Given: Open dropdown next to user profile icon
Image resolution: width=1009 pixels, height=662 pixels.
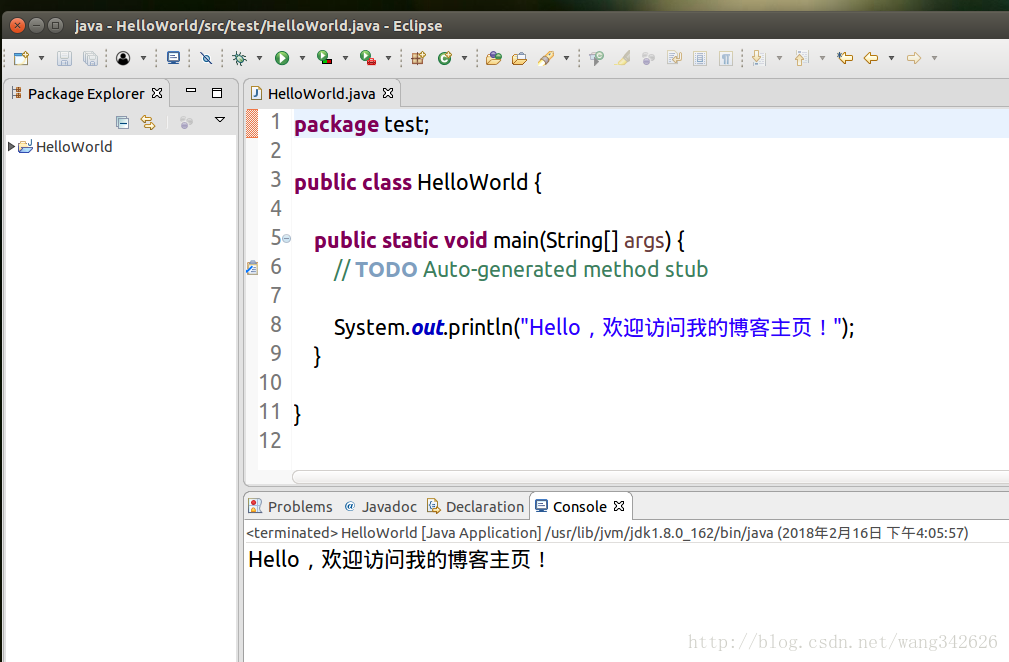Looking at the screenshot, I should [143, 59].
